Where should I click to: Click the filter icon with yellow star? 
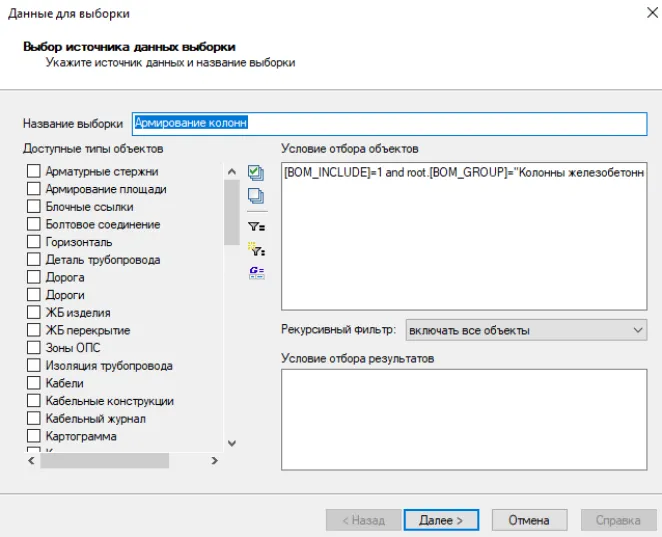coord(255,249)
